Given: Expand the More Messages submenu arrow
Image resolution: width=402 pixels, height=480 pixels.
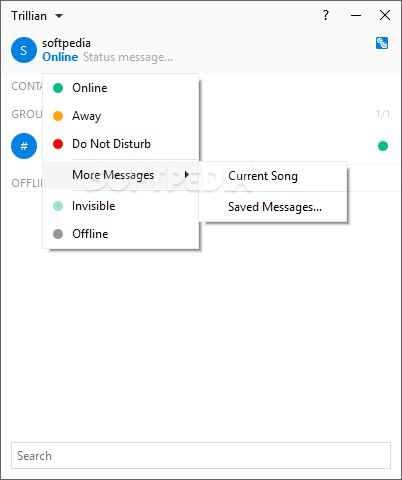Looking at the screenshot, I should click(187, 175).
